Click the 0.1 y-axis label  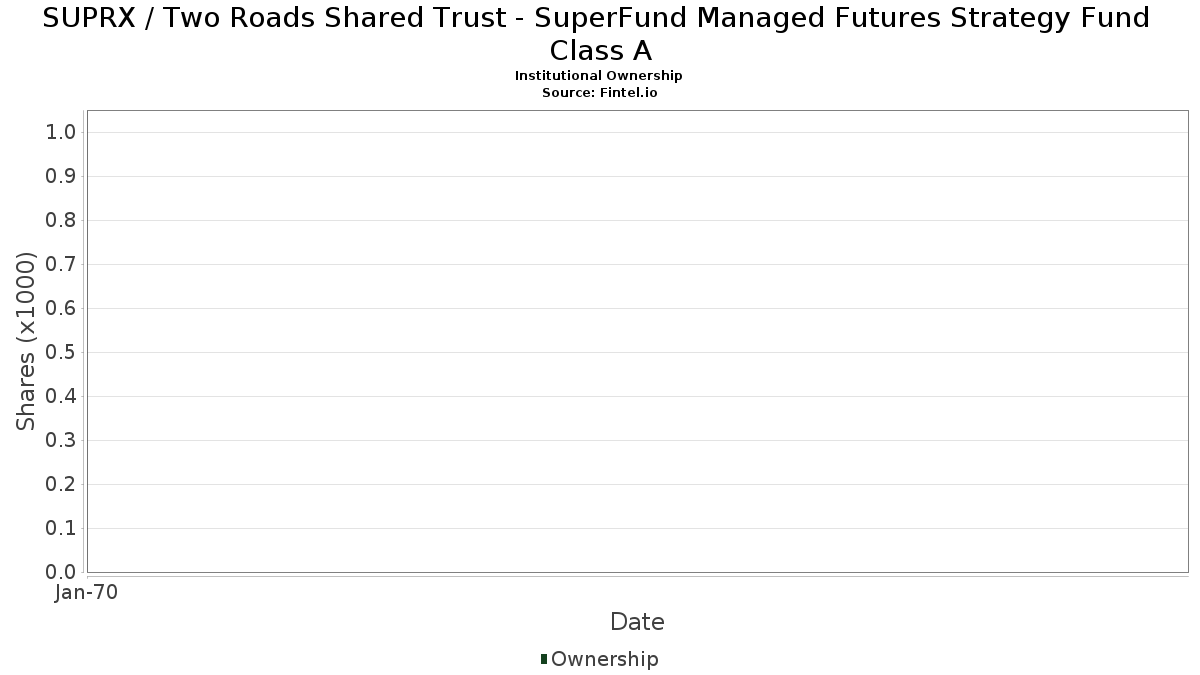pos(61,529)
